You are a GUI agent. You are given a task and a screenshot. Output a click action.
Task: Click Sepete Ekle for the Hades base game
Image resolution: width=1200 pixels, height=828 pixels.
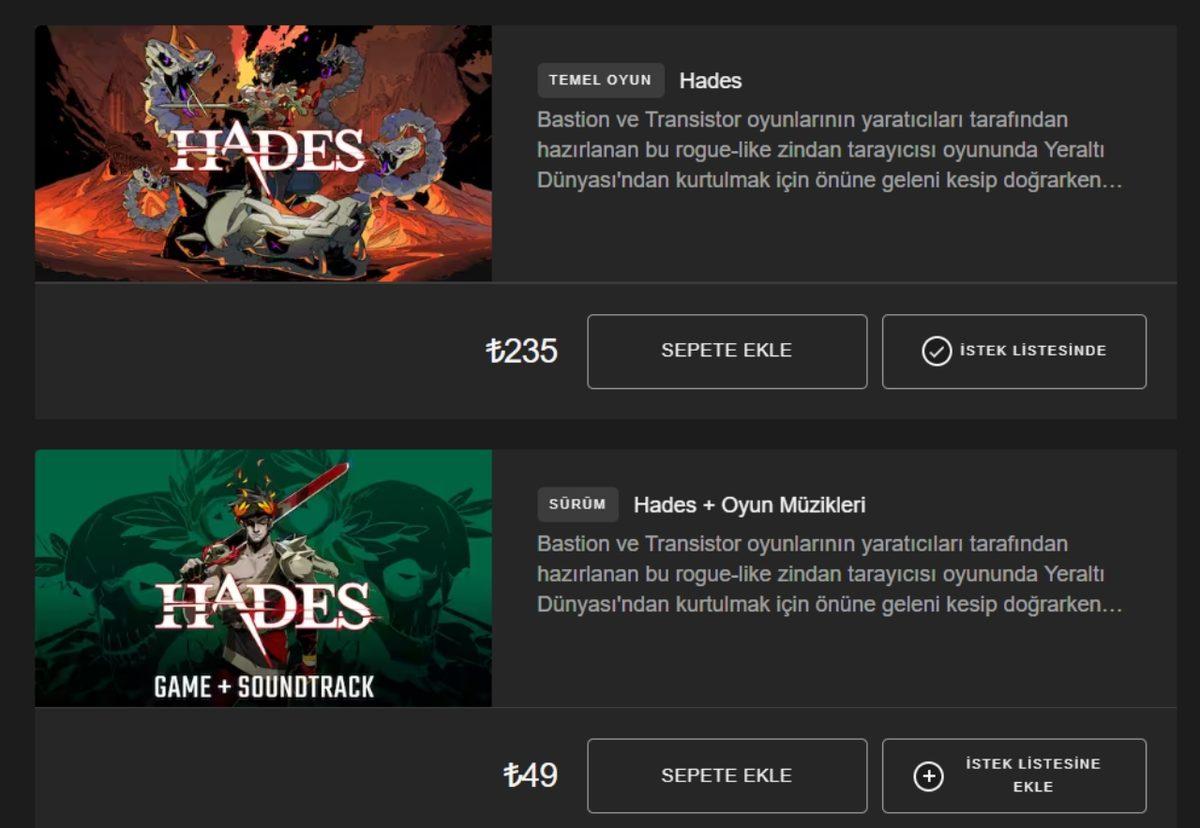[x=727, y=351]
